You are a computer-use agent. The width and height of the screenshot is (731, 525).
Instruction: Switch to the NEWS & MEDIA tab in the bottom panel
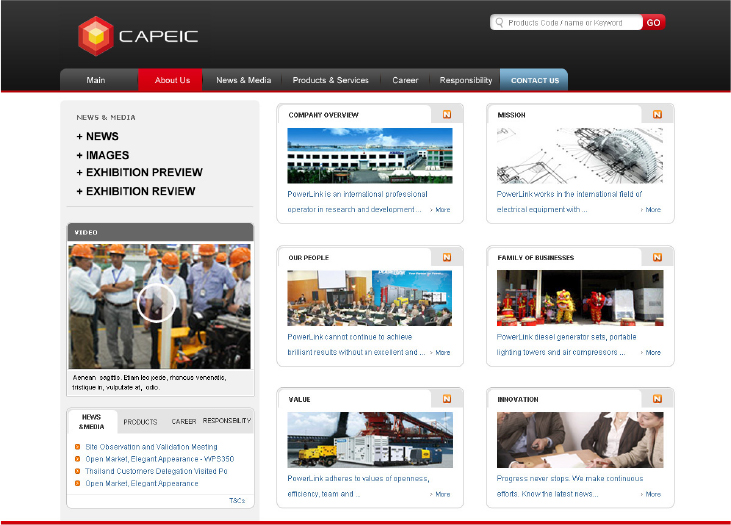pyautogui.click(x=91, y=421)
